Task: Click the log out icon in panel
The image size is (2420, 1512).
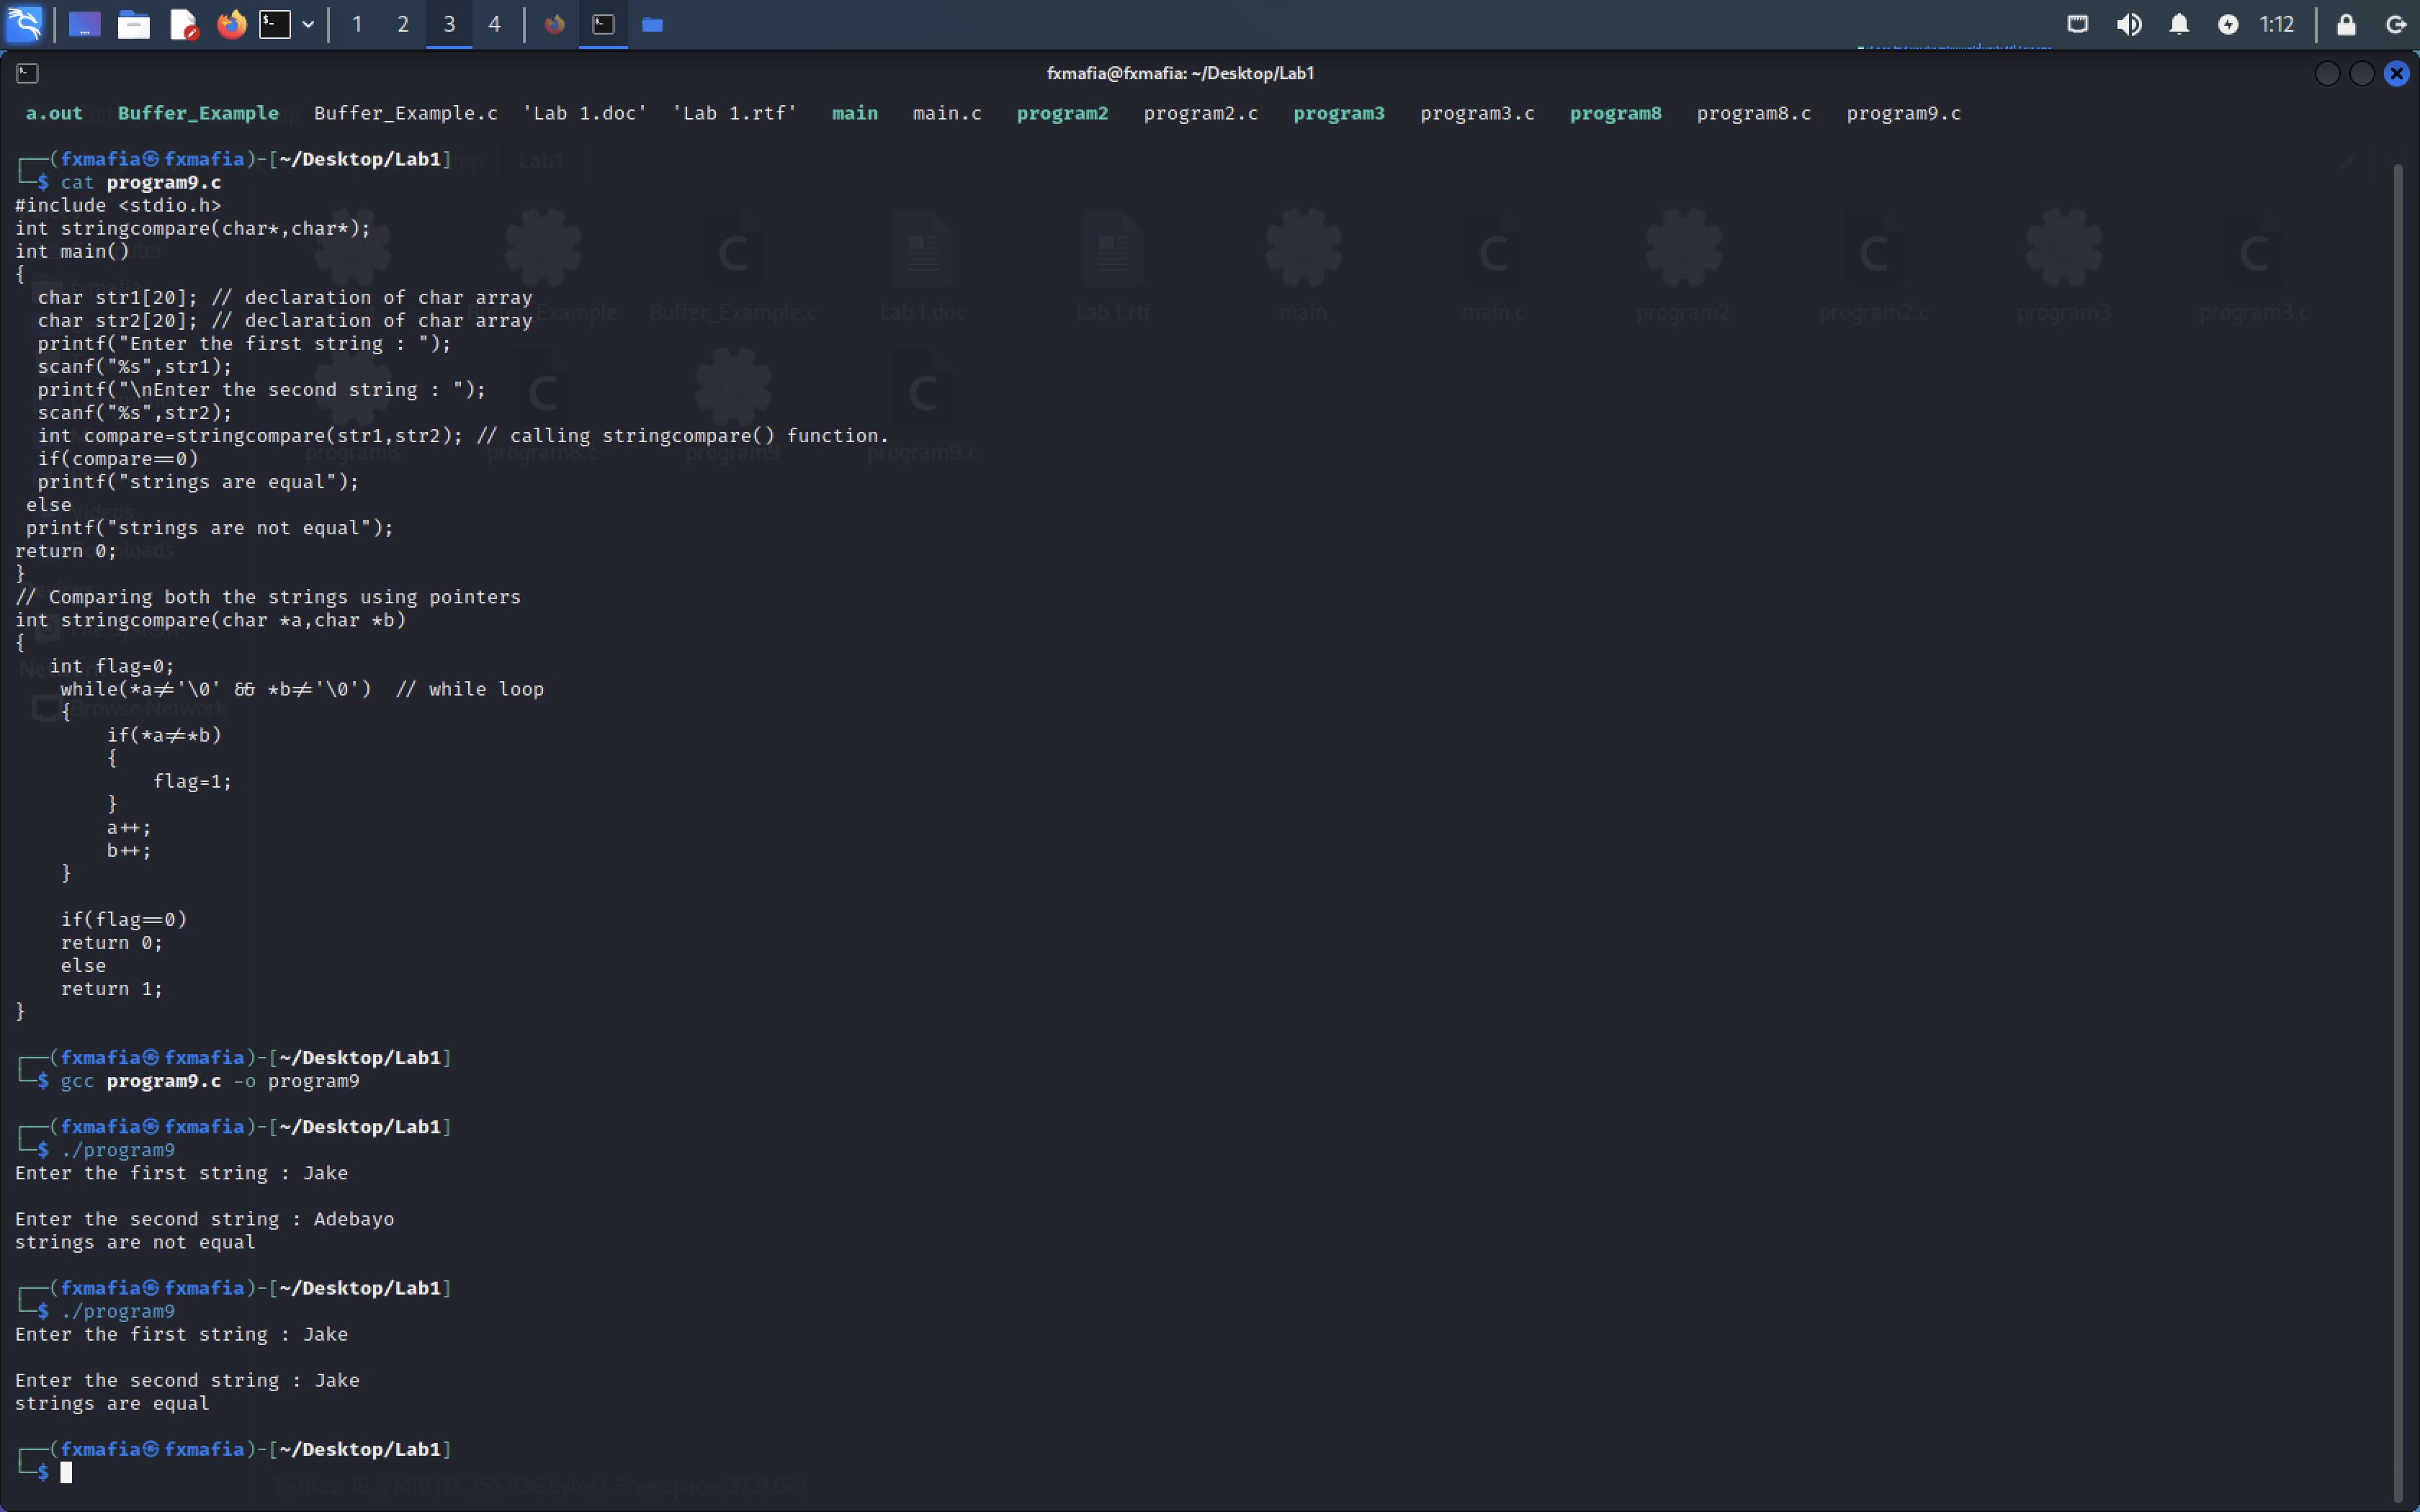Action: click(x=2396, y=24)
